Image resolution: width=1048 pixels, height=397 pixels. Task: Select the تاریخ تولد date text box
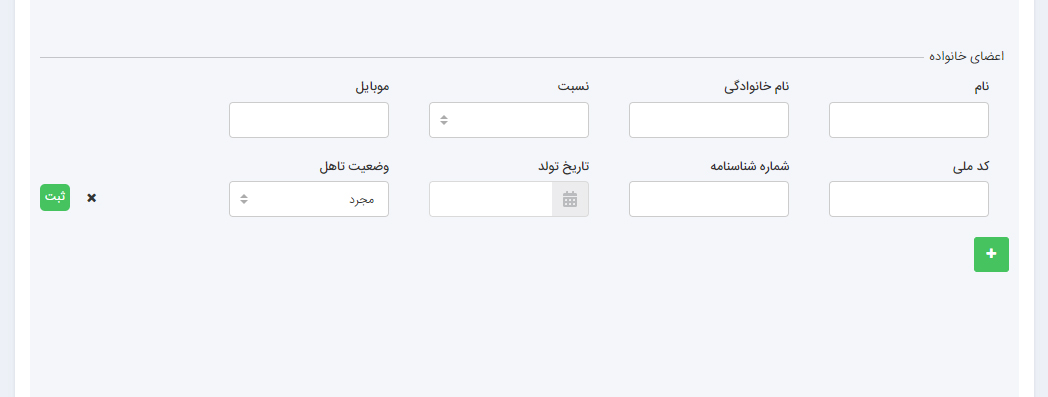[491, 199]
